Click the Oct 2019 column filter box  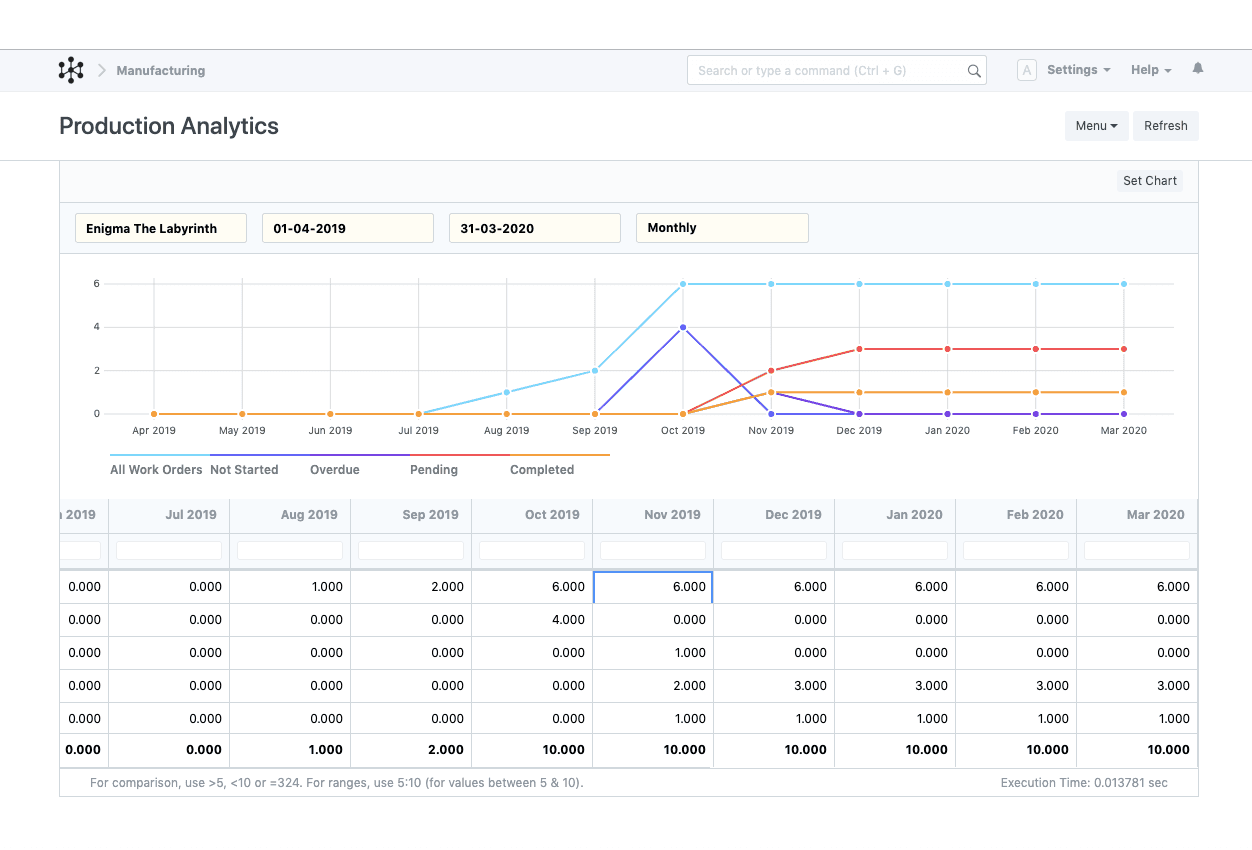coord(532,550)
